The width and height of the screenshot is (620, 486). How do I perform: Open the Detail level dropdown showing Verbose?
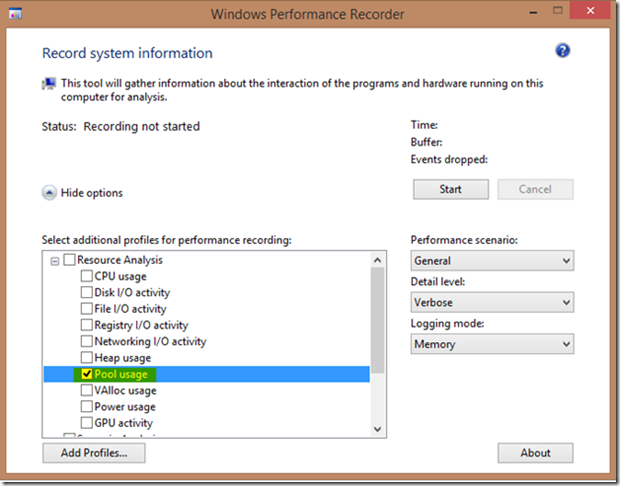(492, 303)
